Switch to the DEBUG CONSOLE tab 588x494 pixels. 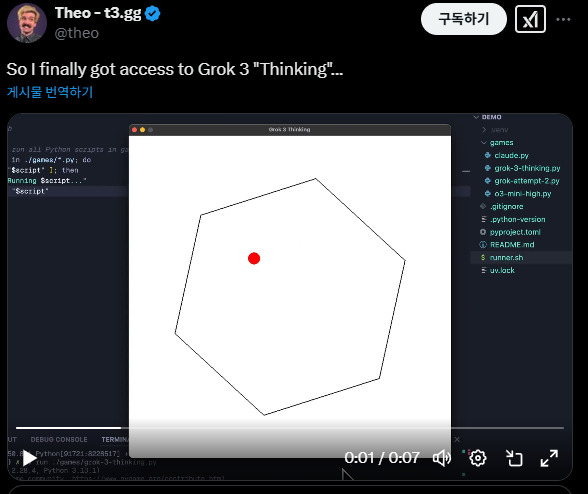point(59,439)
